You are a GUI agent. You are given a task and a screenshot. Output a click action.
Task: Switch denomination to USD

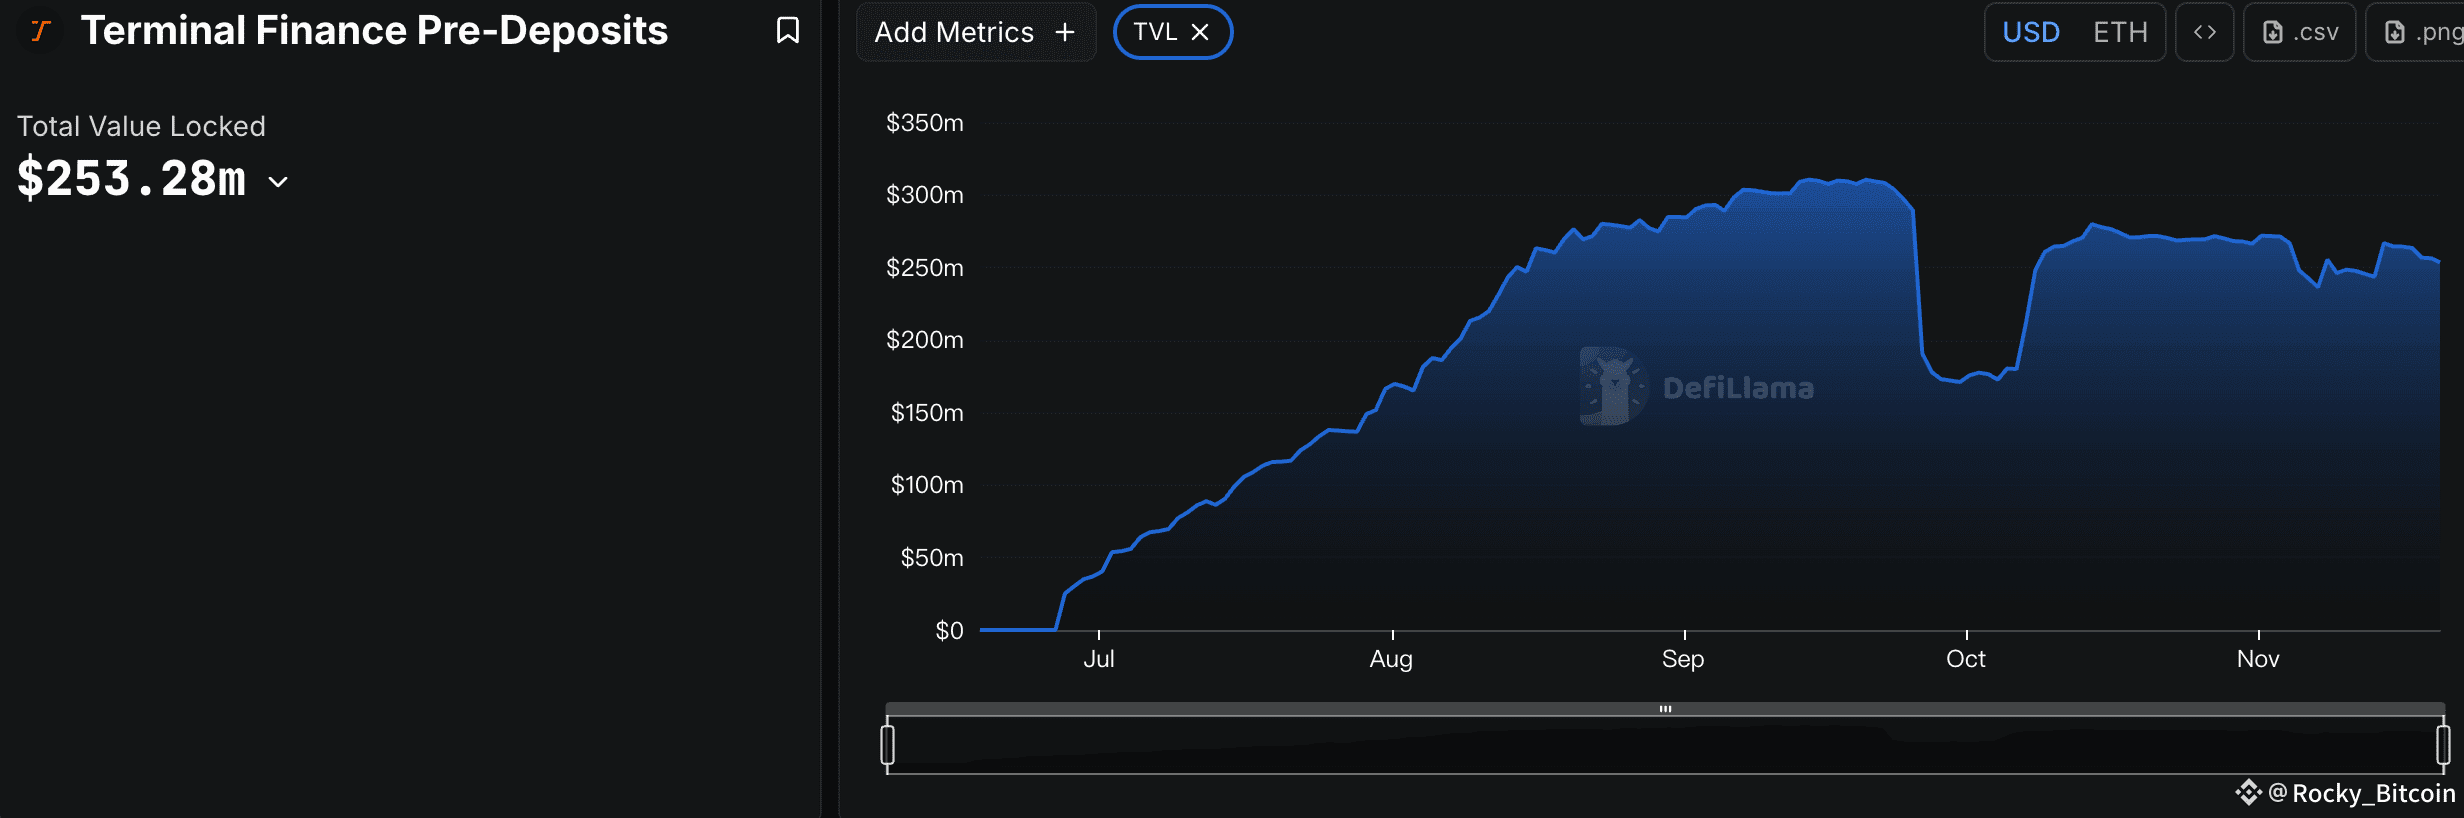2030,33
